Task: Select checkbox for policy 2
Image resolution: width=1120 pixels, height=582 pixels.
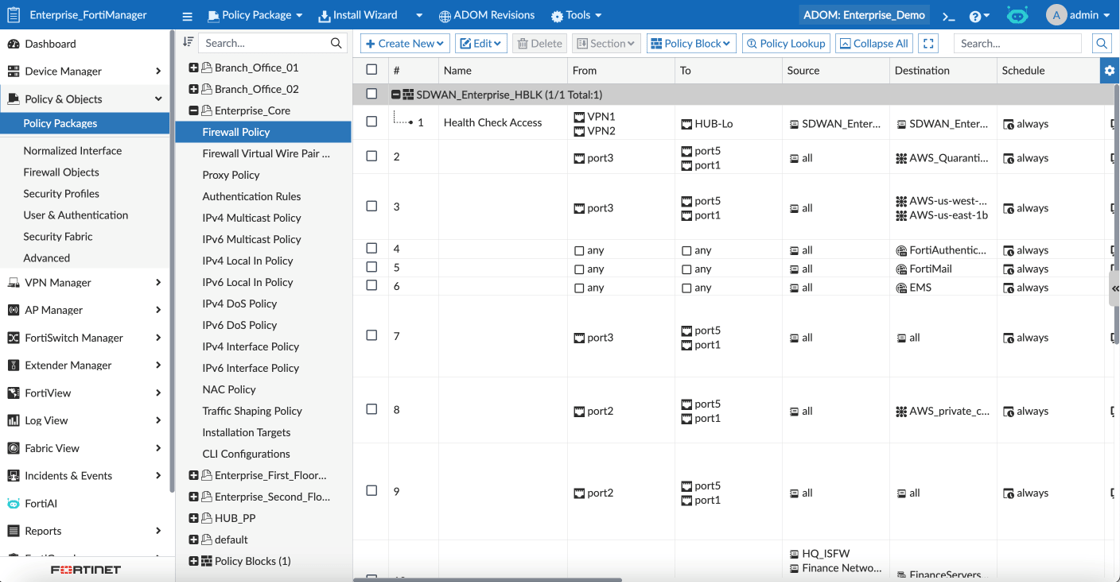Action: click(x=371, y=156)
